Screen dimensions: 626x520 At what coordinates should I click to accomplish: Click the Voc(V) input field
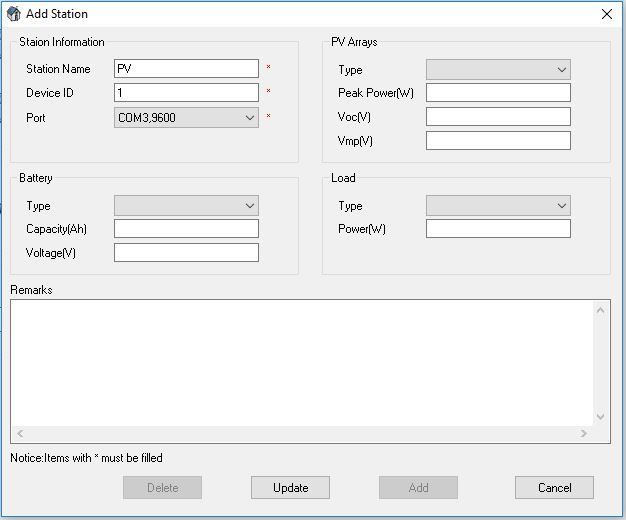(x=498, y=117)
